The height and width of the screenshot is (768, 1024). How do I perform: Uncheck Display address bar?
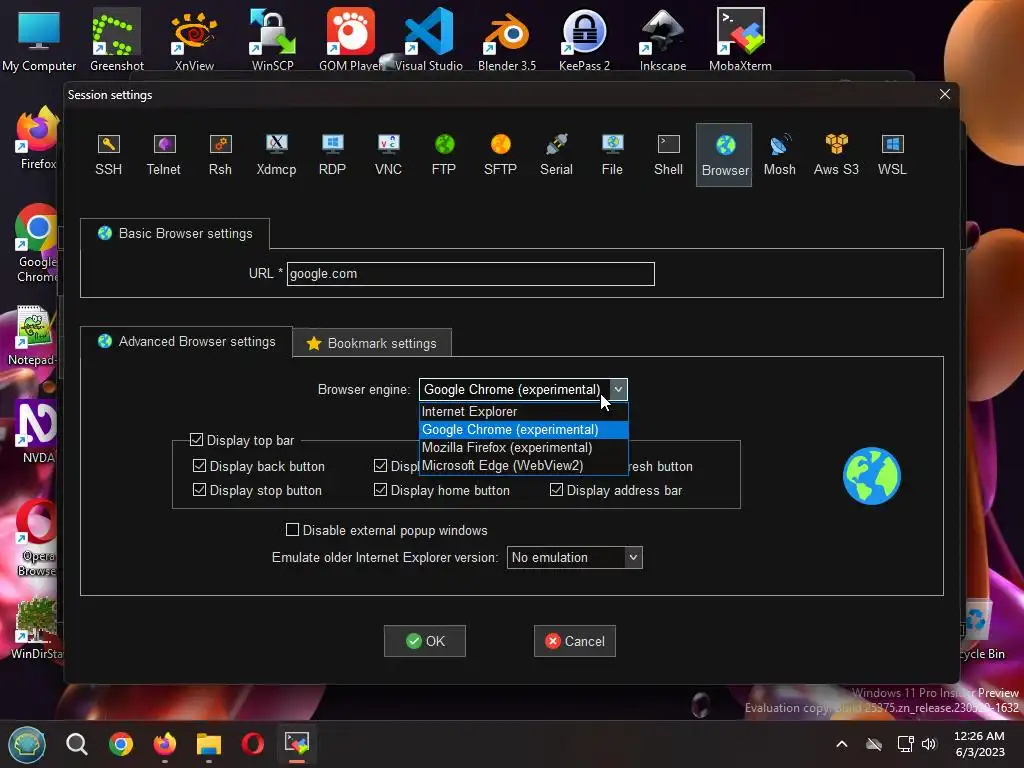(x=556, y=490)
